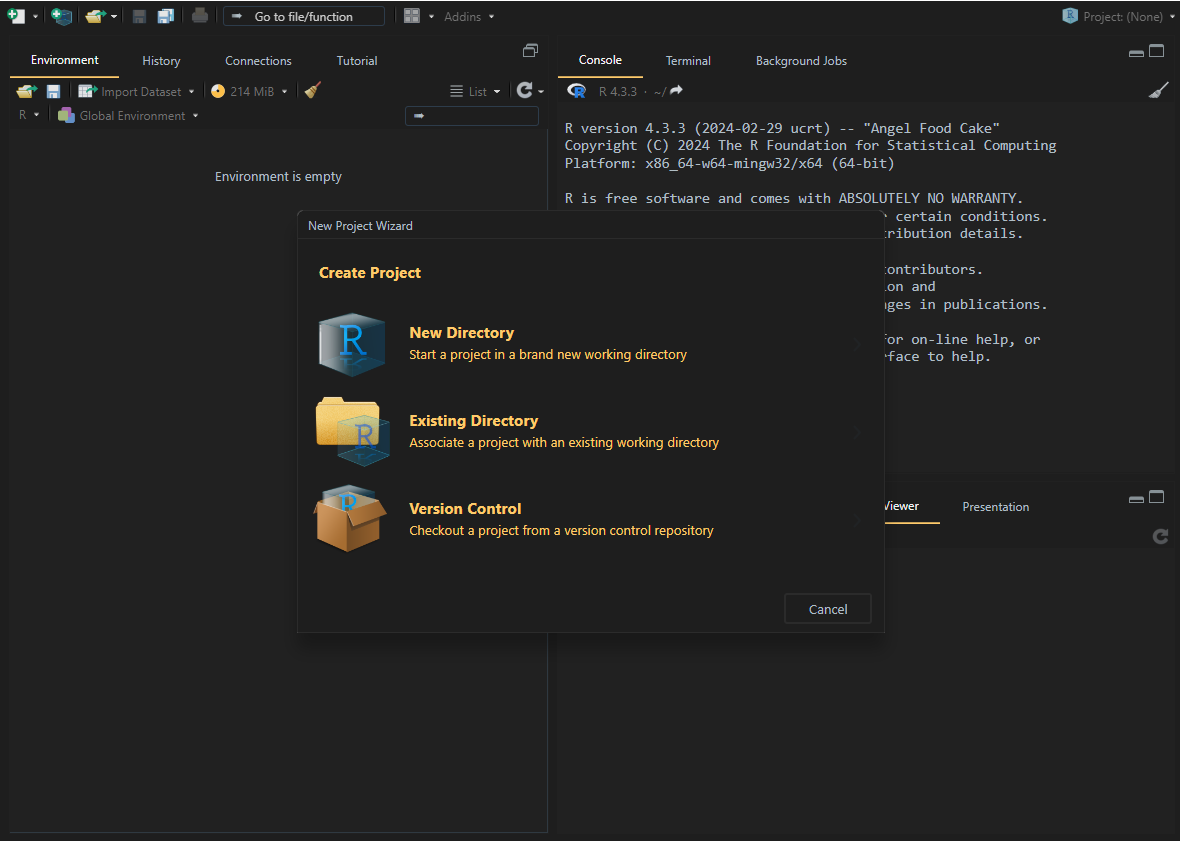Open the Project: (None) menu
The image size is (1180, 841).
1118,17
